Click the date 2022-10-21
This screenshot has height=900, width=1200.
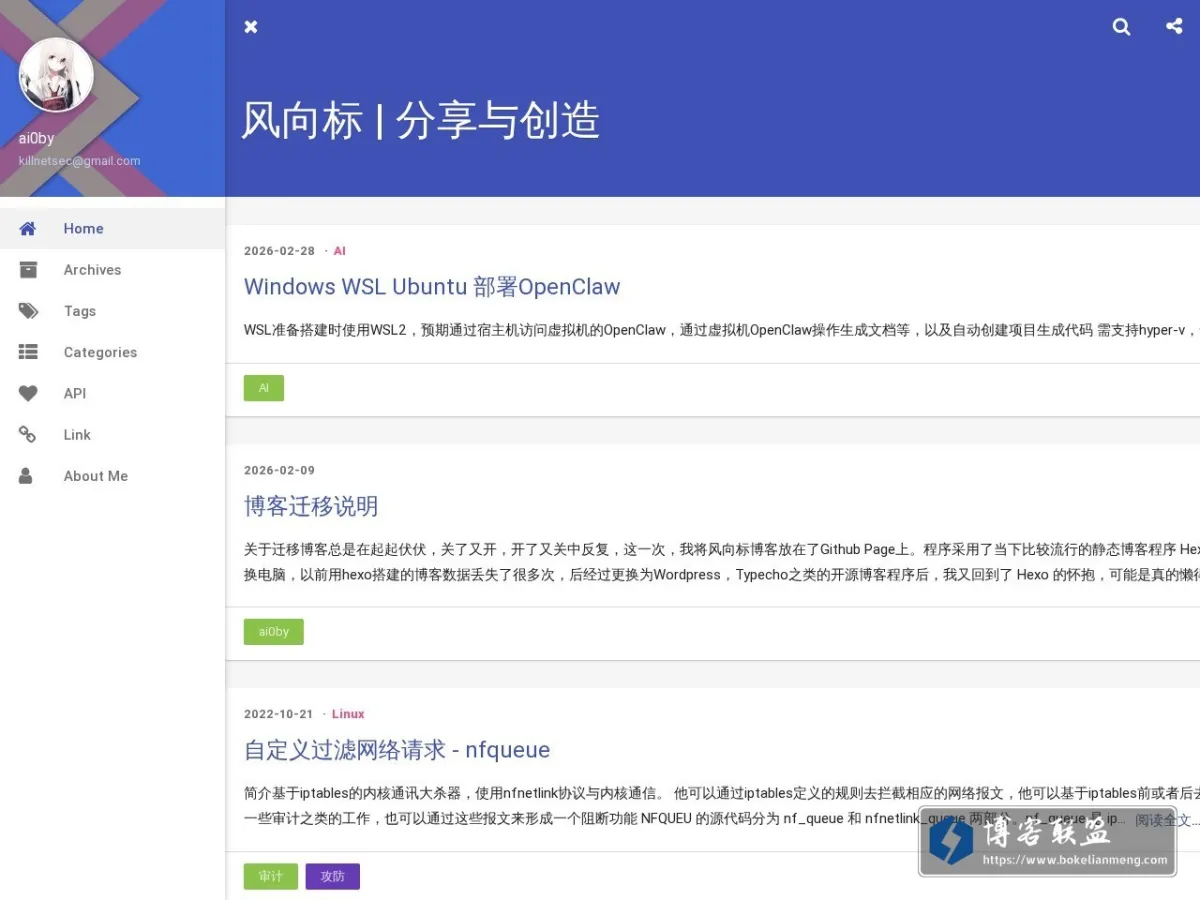tap(279, 714)
